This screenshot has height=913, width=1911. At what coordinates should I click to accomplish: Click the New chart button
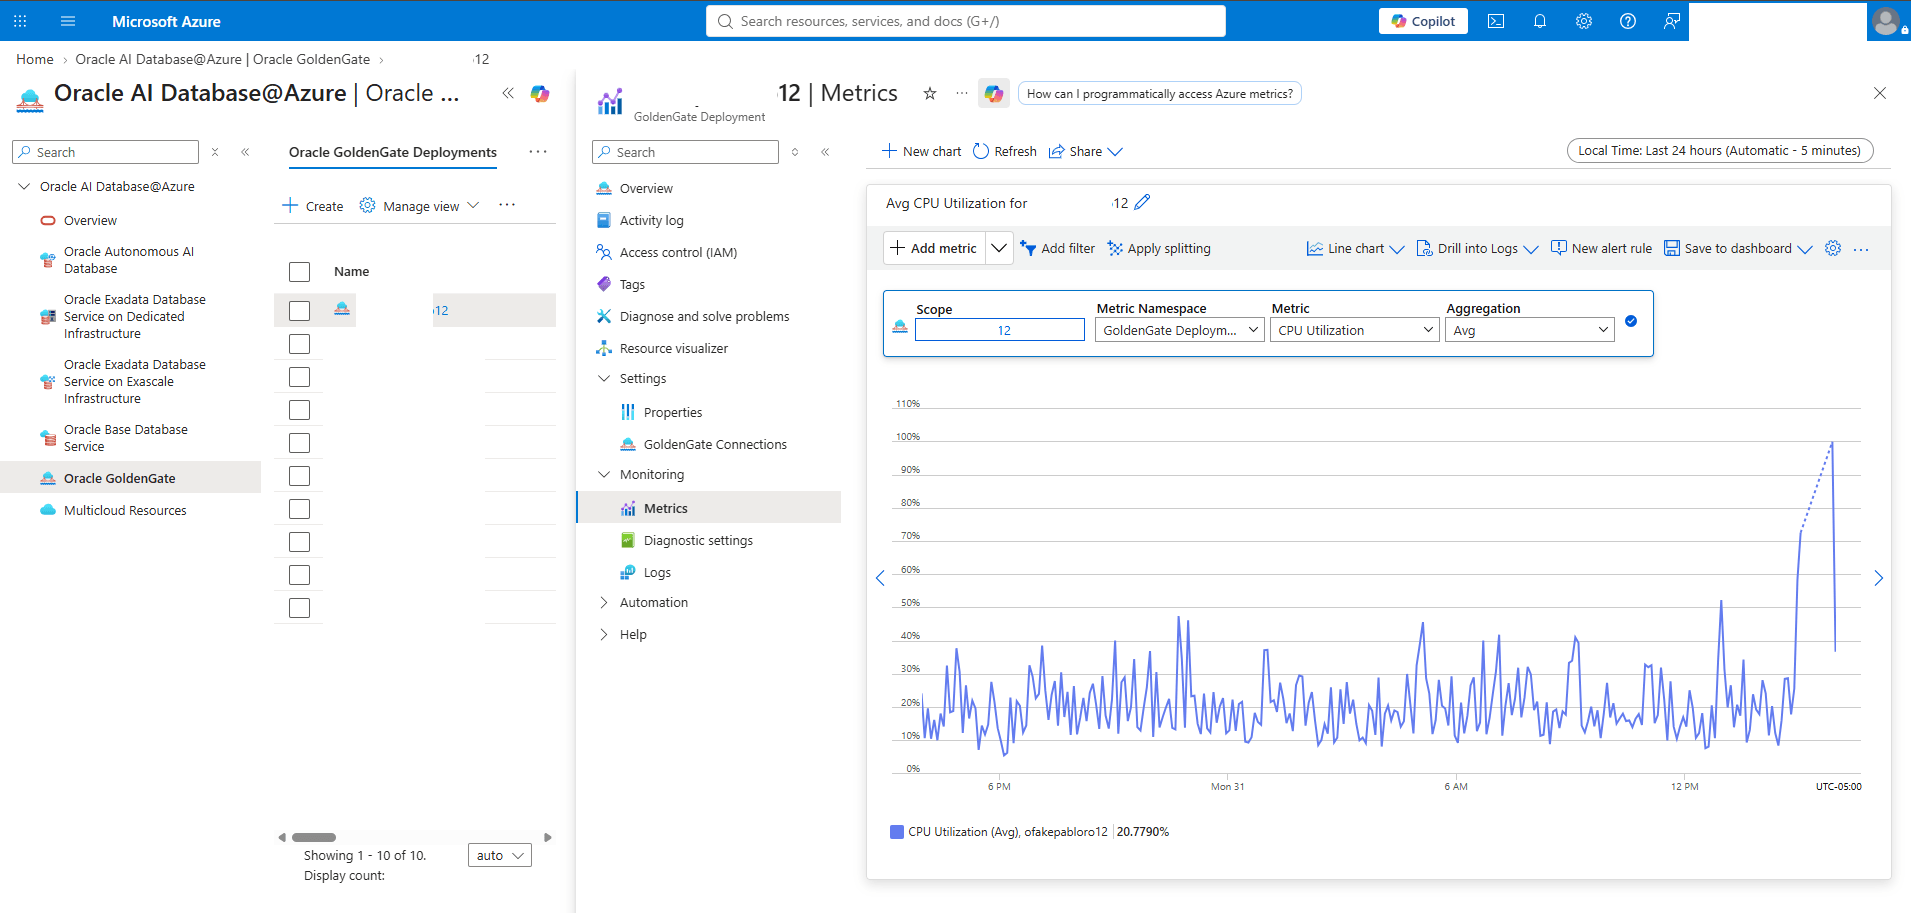(x=921, y=151)
